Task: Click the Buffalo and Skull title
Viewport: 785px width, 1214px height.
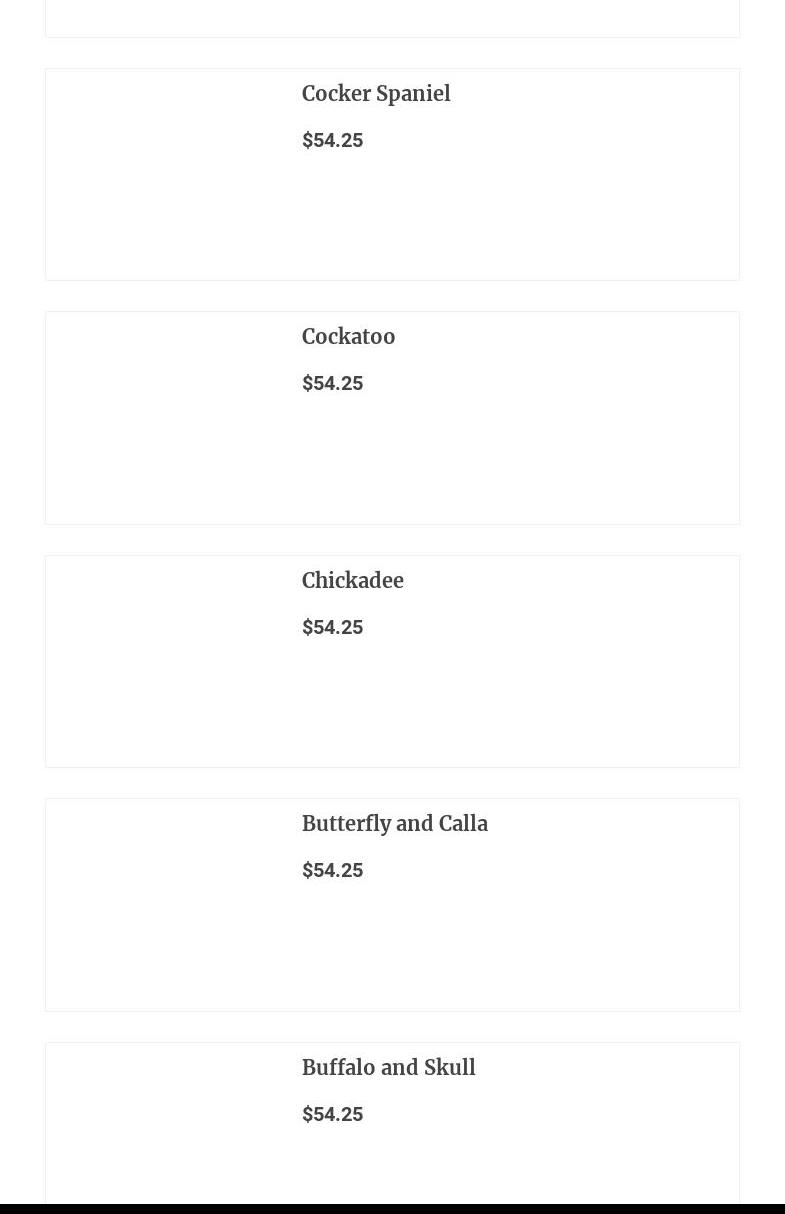Action: point(388,1068)
